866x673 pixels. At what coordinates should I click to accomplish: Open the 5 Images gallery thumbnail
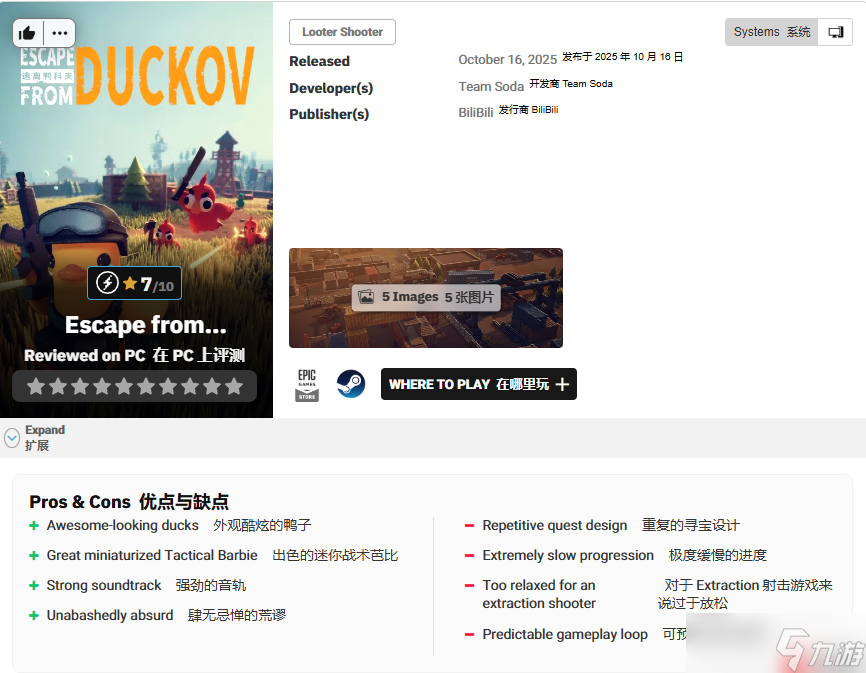click(425, 297)
